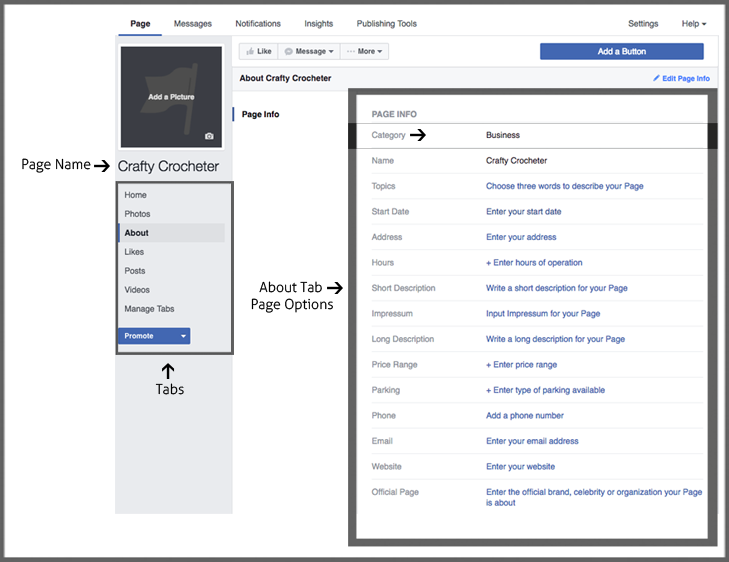Viewport: 729px width, 562px height.
Task: Expand the Promote dropdown arrow
Action: coord(183,336)
